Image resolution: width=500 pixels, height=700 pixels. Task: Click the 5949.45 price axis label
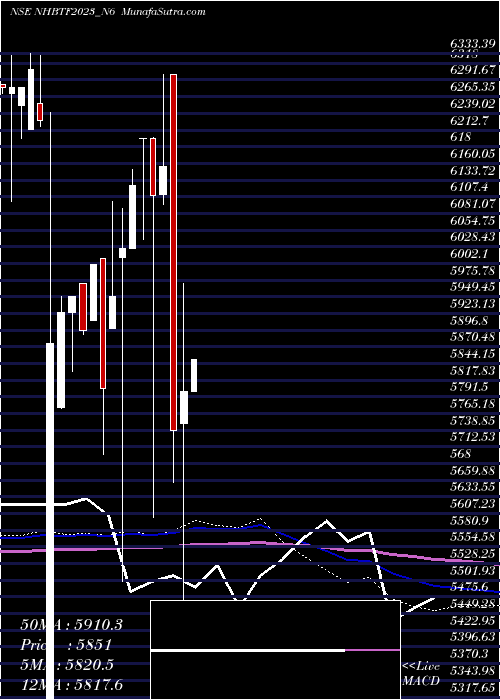pyautogui.click(x=472, y=287)
